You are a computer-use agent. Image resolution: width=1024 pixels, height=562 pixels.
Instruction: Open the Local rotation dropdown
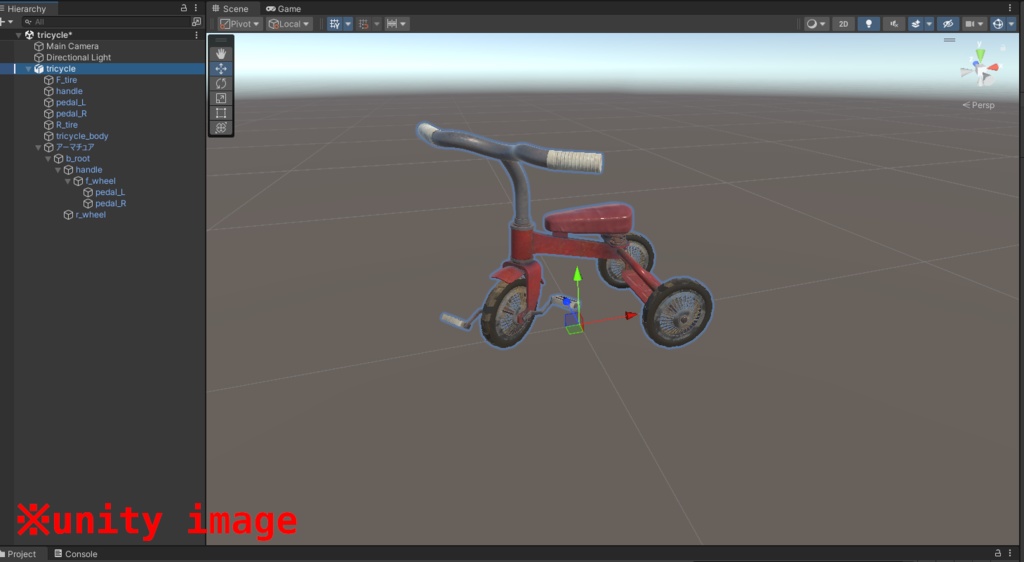[x=289, y=23]
